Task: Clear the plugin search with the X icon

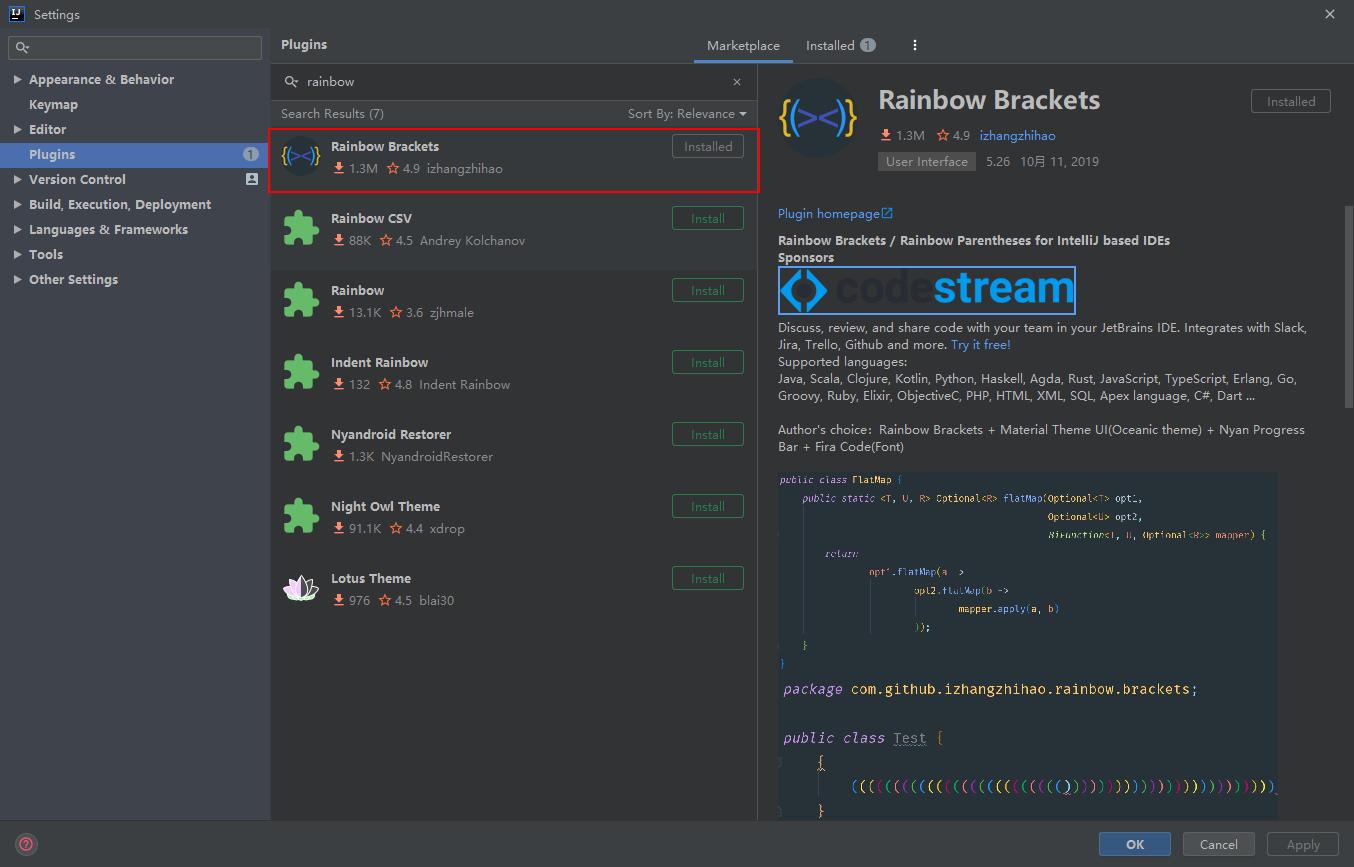Action: [x=737, y=82]
